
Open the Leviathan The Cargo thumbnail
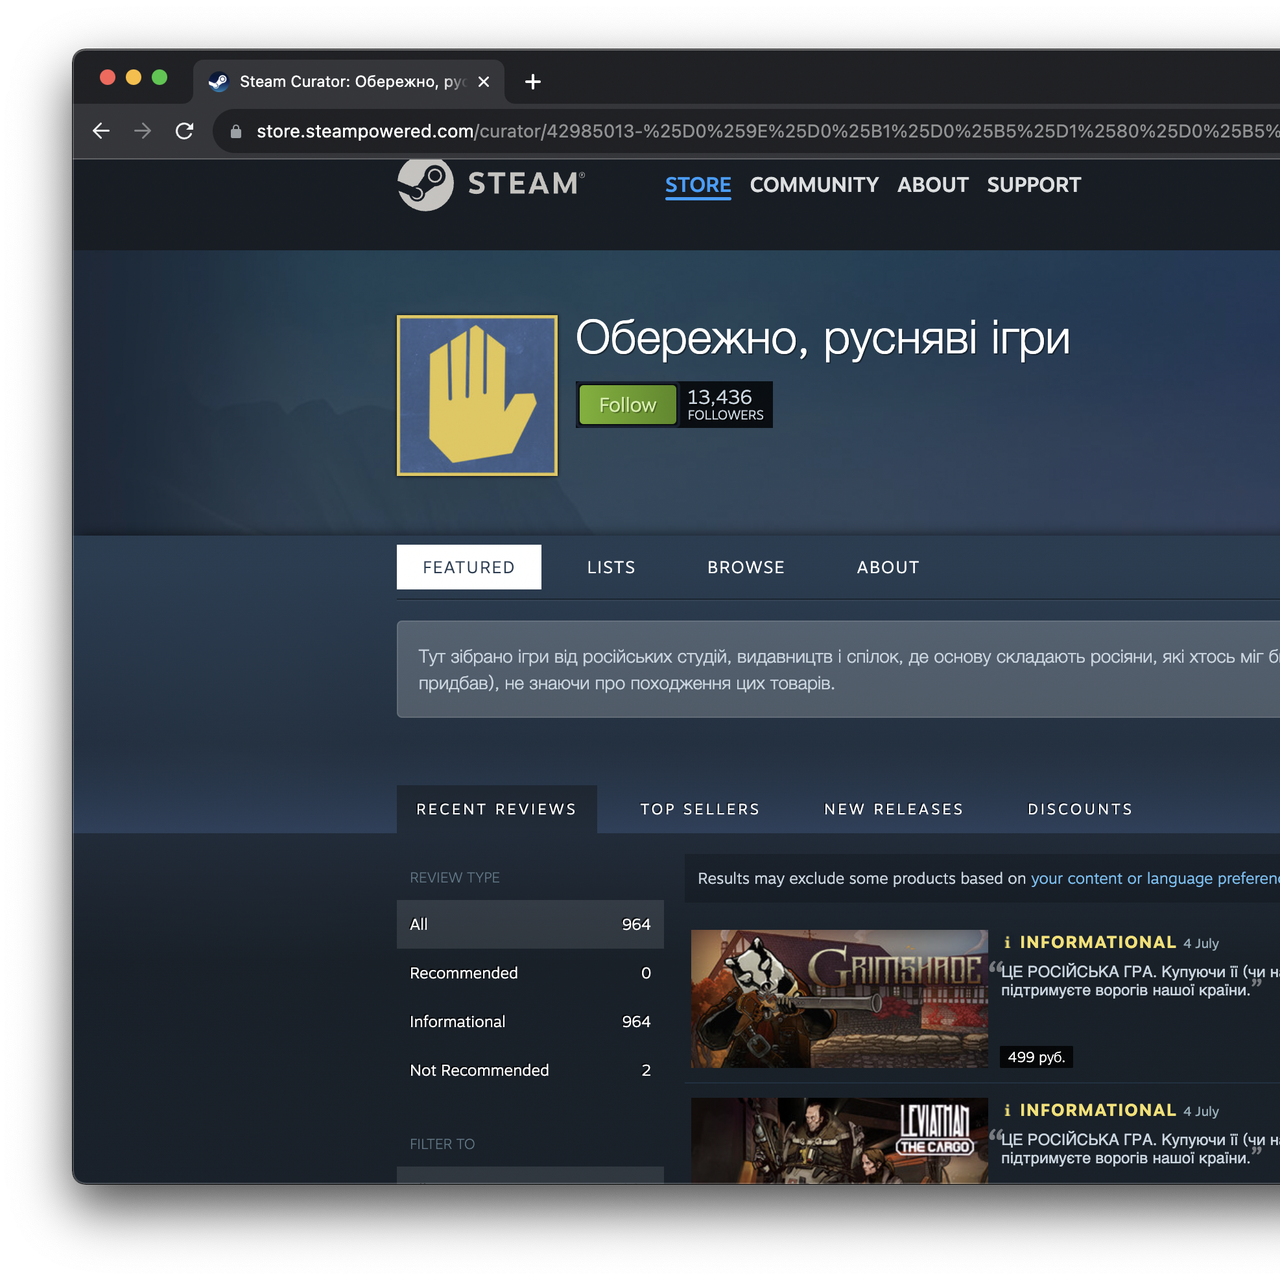click(839, 1140)
